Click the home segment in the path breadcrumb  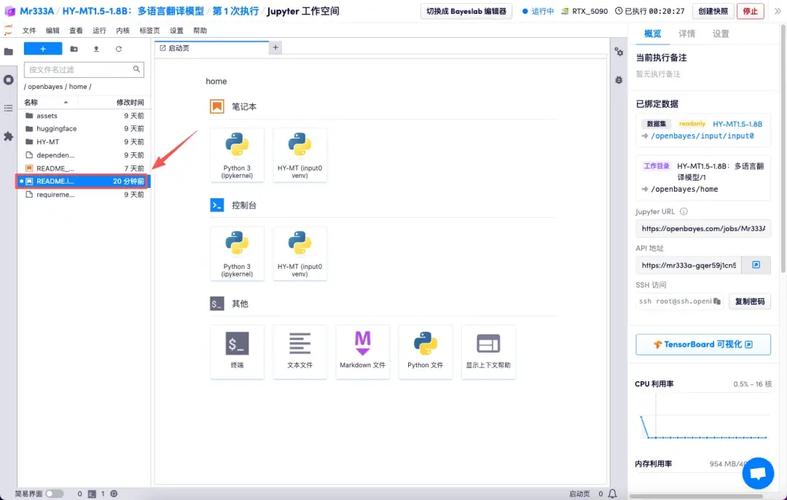pos(78,86)
